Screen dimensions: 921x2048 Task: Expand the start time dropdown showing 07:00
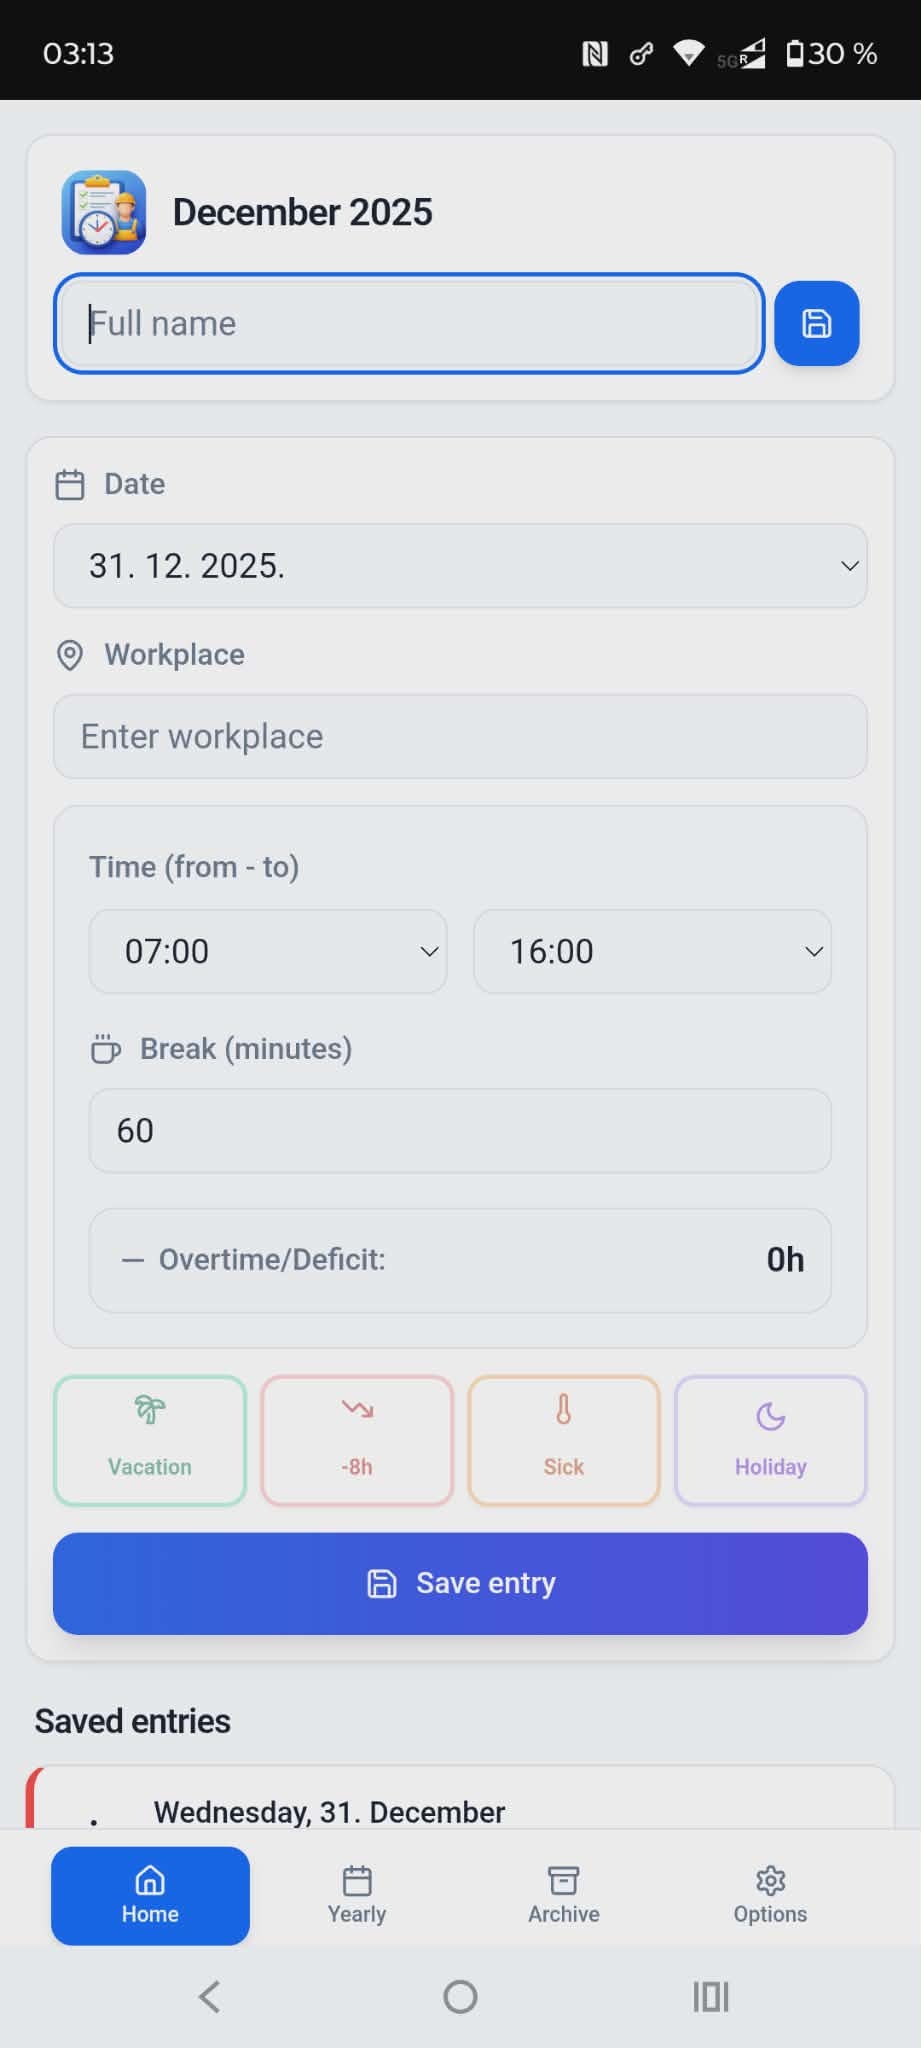[267, 951]
